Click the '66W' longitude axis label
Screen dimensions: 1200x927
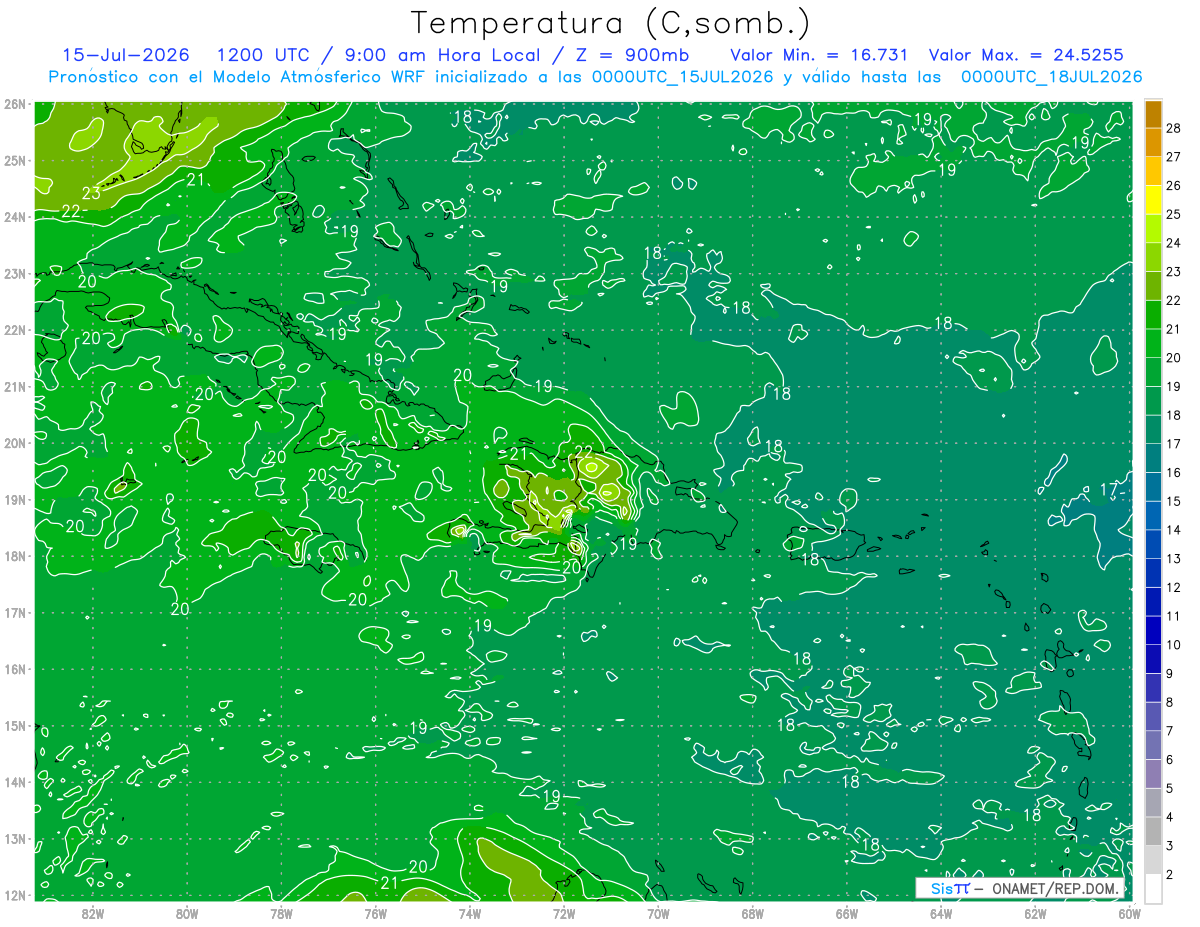coord(847,913)
